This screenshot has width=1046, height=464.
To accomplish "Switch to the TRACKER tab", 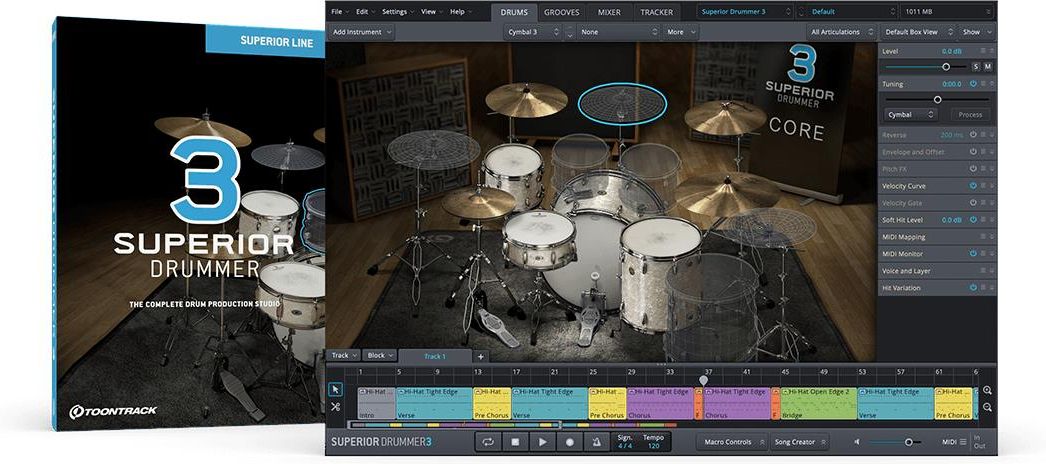I will click(657, 12).
